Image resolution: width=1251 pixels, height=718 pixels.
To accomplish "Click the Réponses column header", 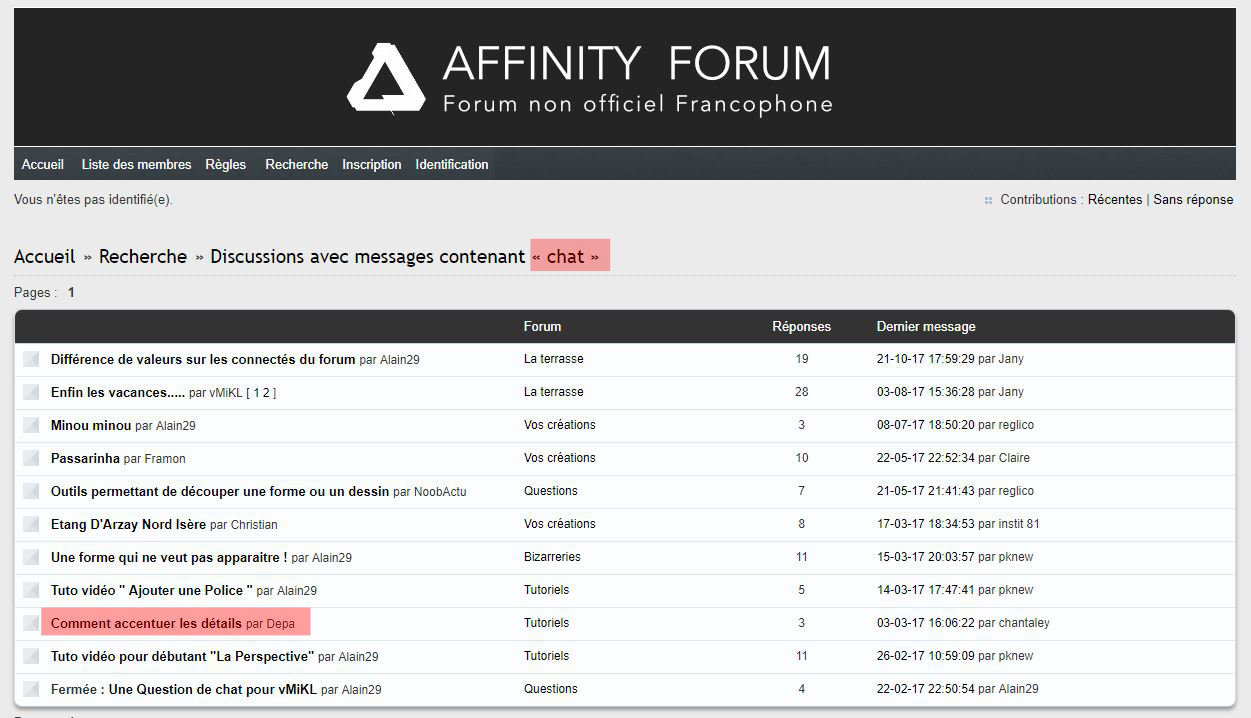I will tap(801, 327).
